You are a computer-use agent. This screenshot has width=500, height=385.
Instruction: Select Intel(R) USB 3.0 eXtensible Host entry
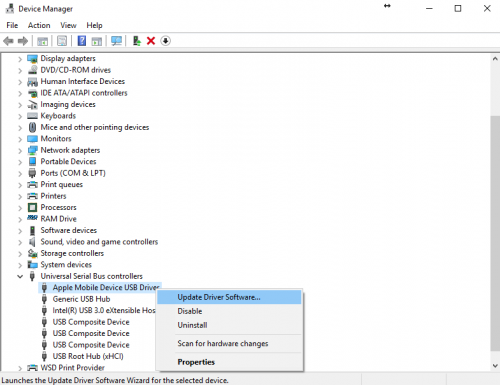click(x=104, y=310)
